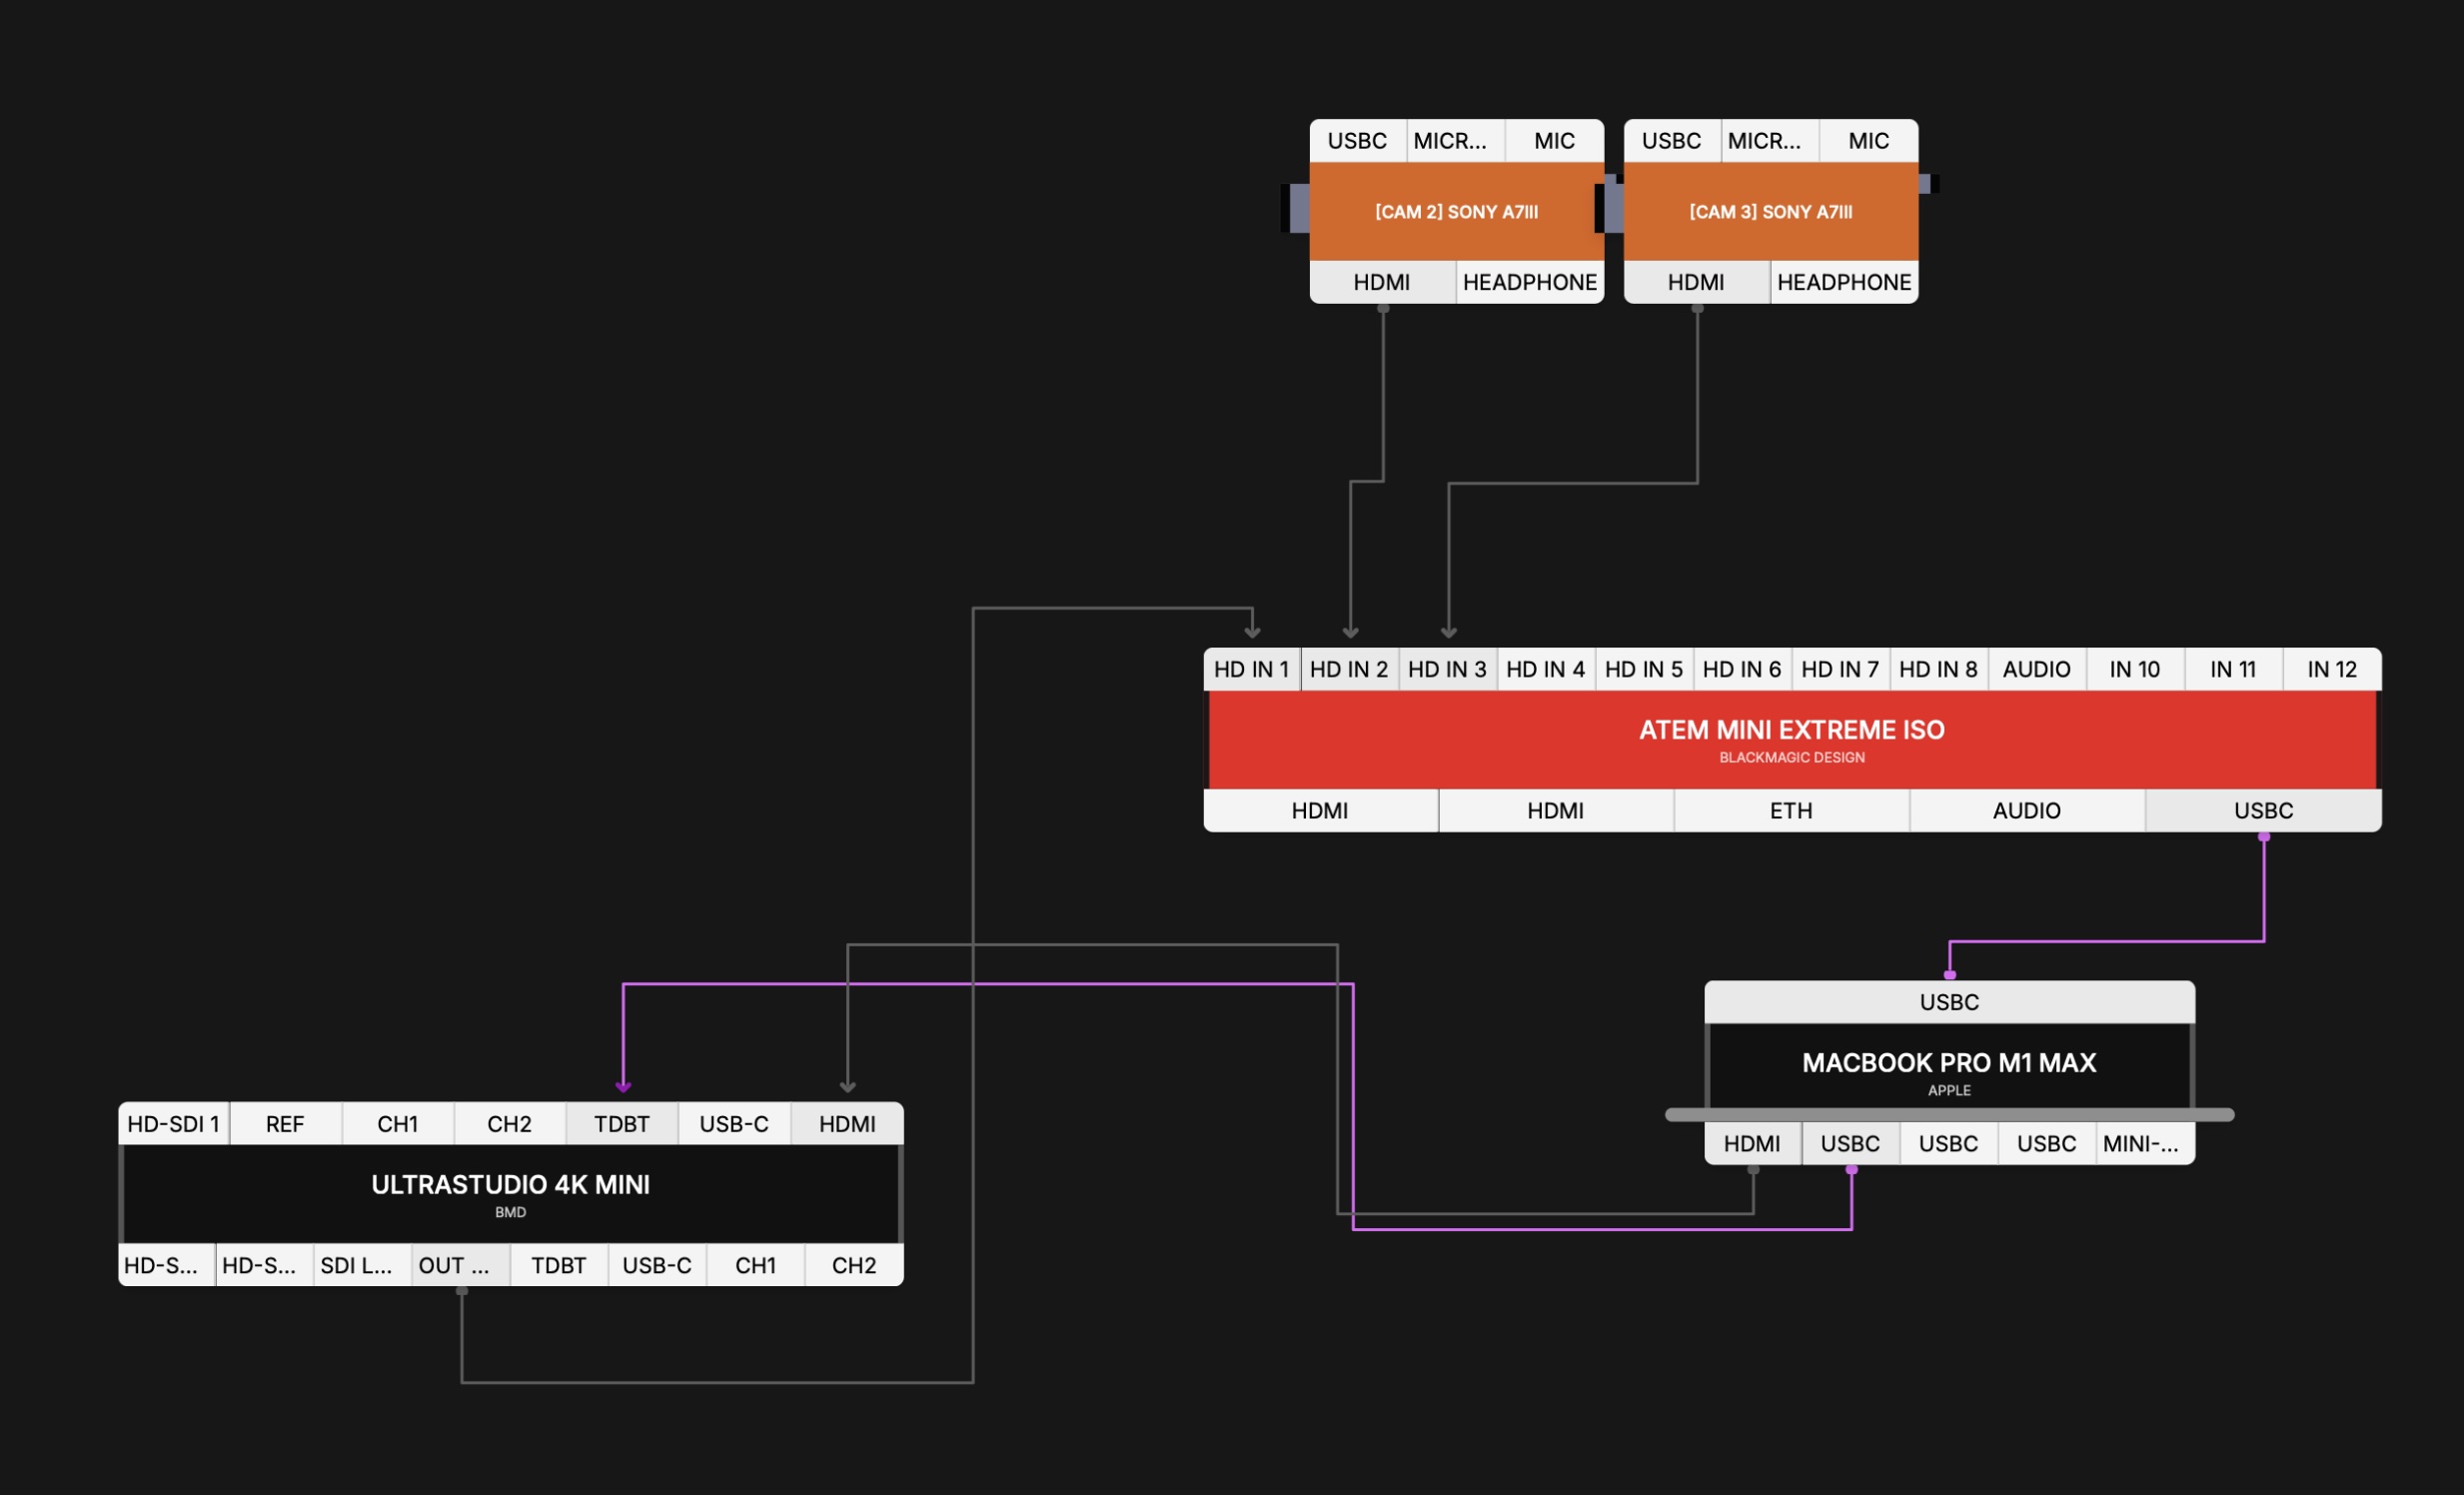Viewport: 2464px width, 1495px height.
Task: Click IN 11 port on ATEM
Action: tap(2232, 669)
